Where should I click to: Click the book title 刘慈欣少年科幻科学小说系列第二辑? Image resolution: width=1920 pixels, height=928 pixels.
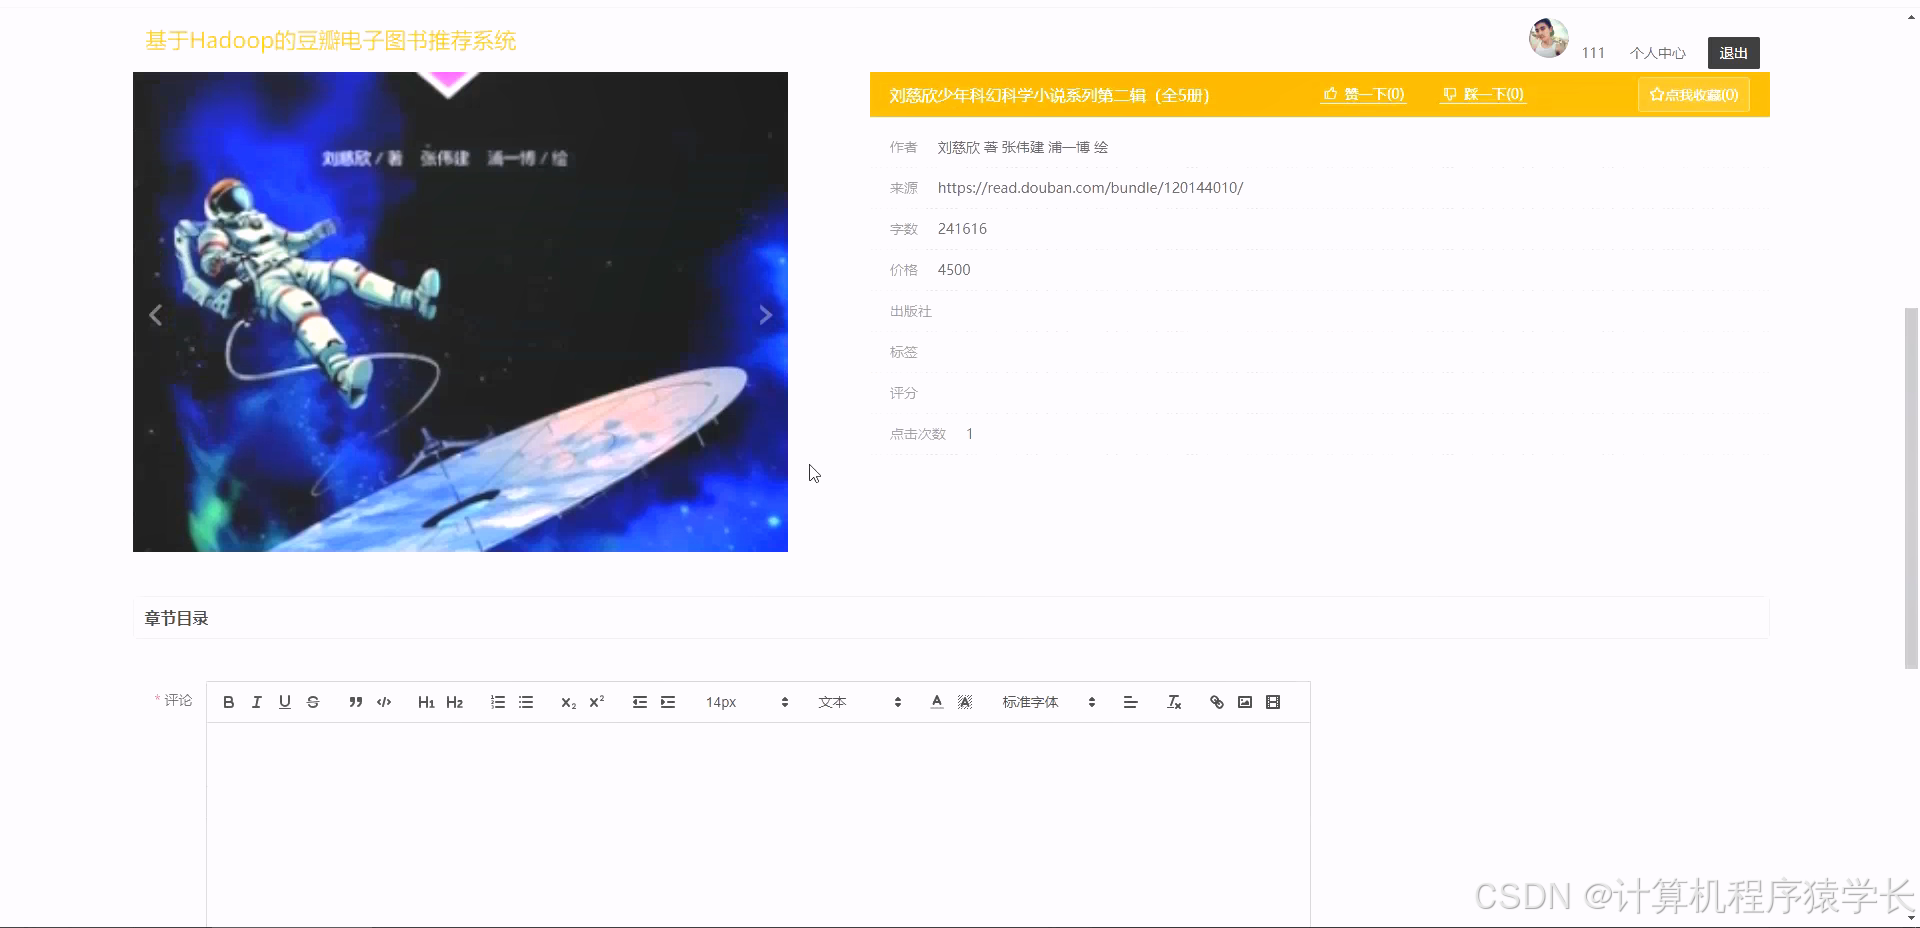pyautogui.click(x=1049, y=95)
